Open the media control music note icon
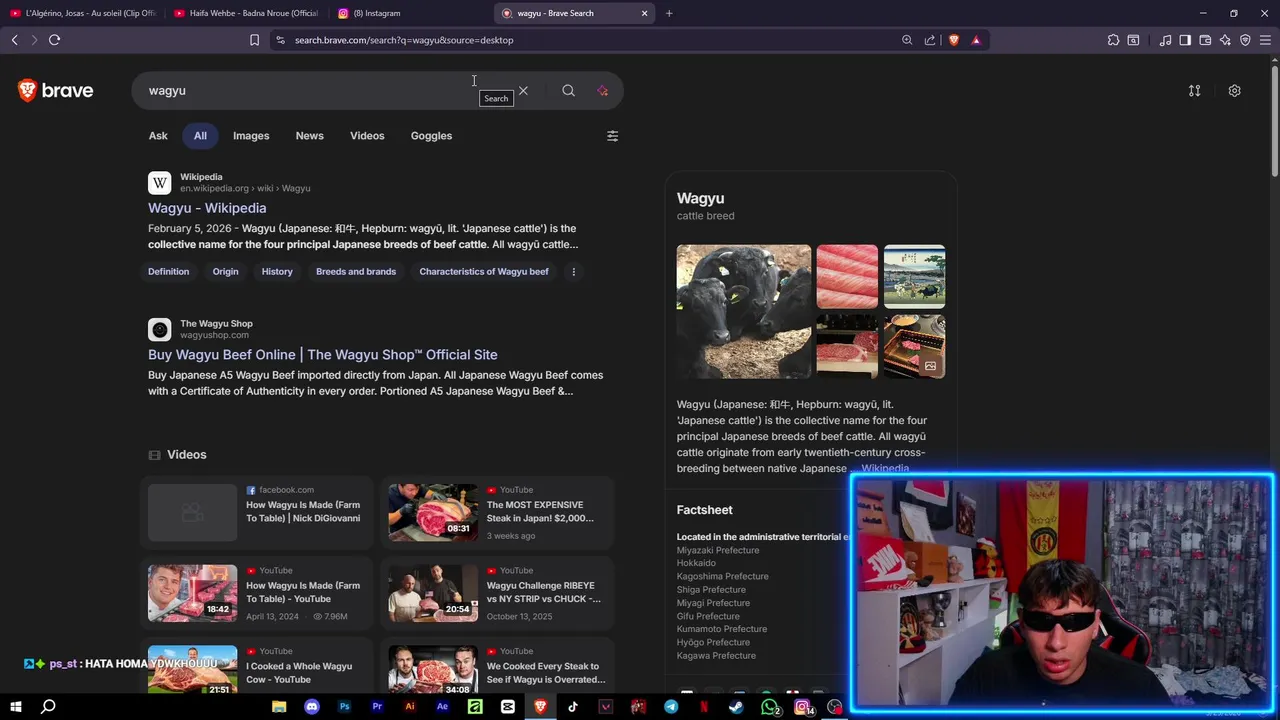 pyautogui.click(x=1165, y=40)
